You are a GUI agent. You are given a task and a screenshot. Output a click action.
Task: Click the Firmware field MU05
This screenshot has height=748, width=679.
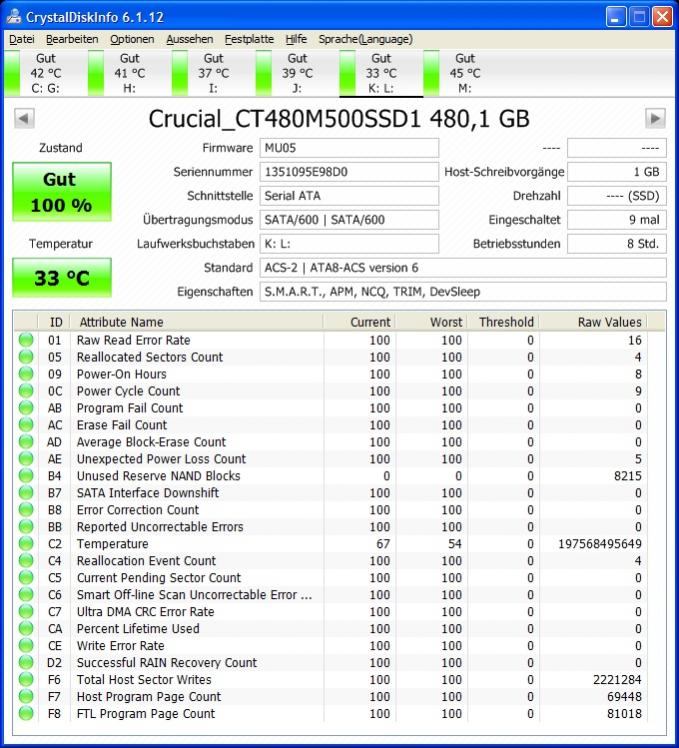tap(349, 148)
